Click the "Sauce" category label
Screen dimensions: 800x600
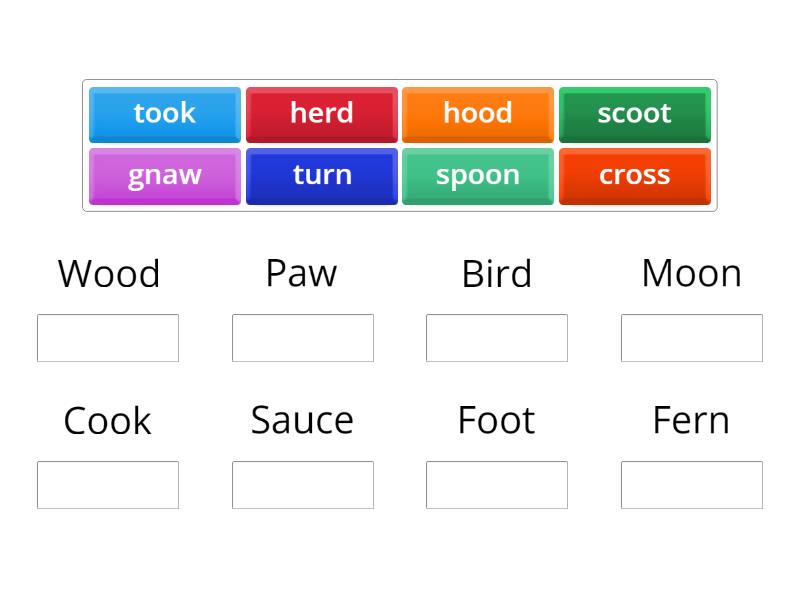[303, 420]
